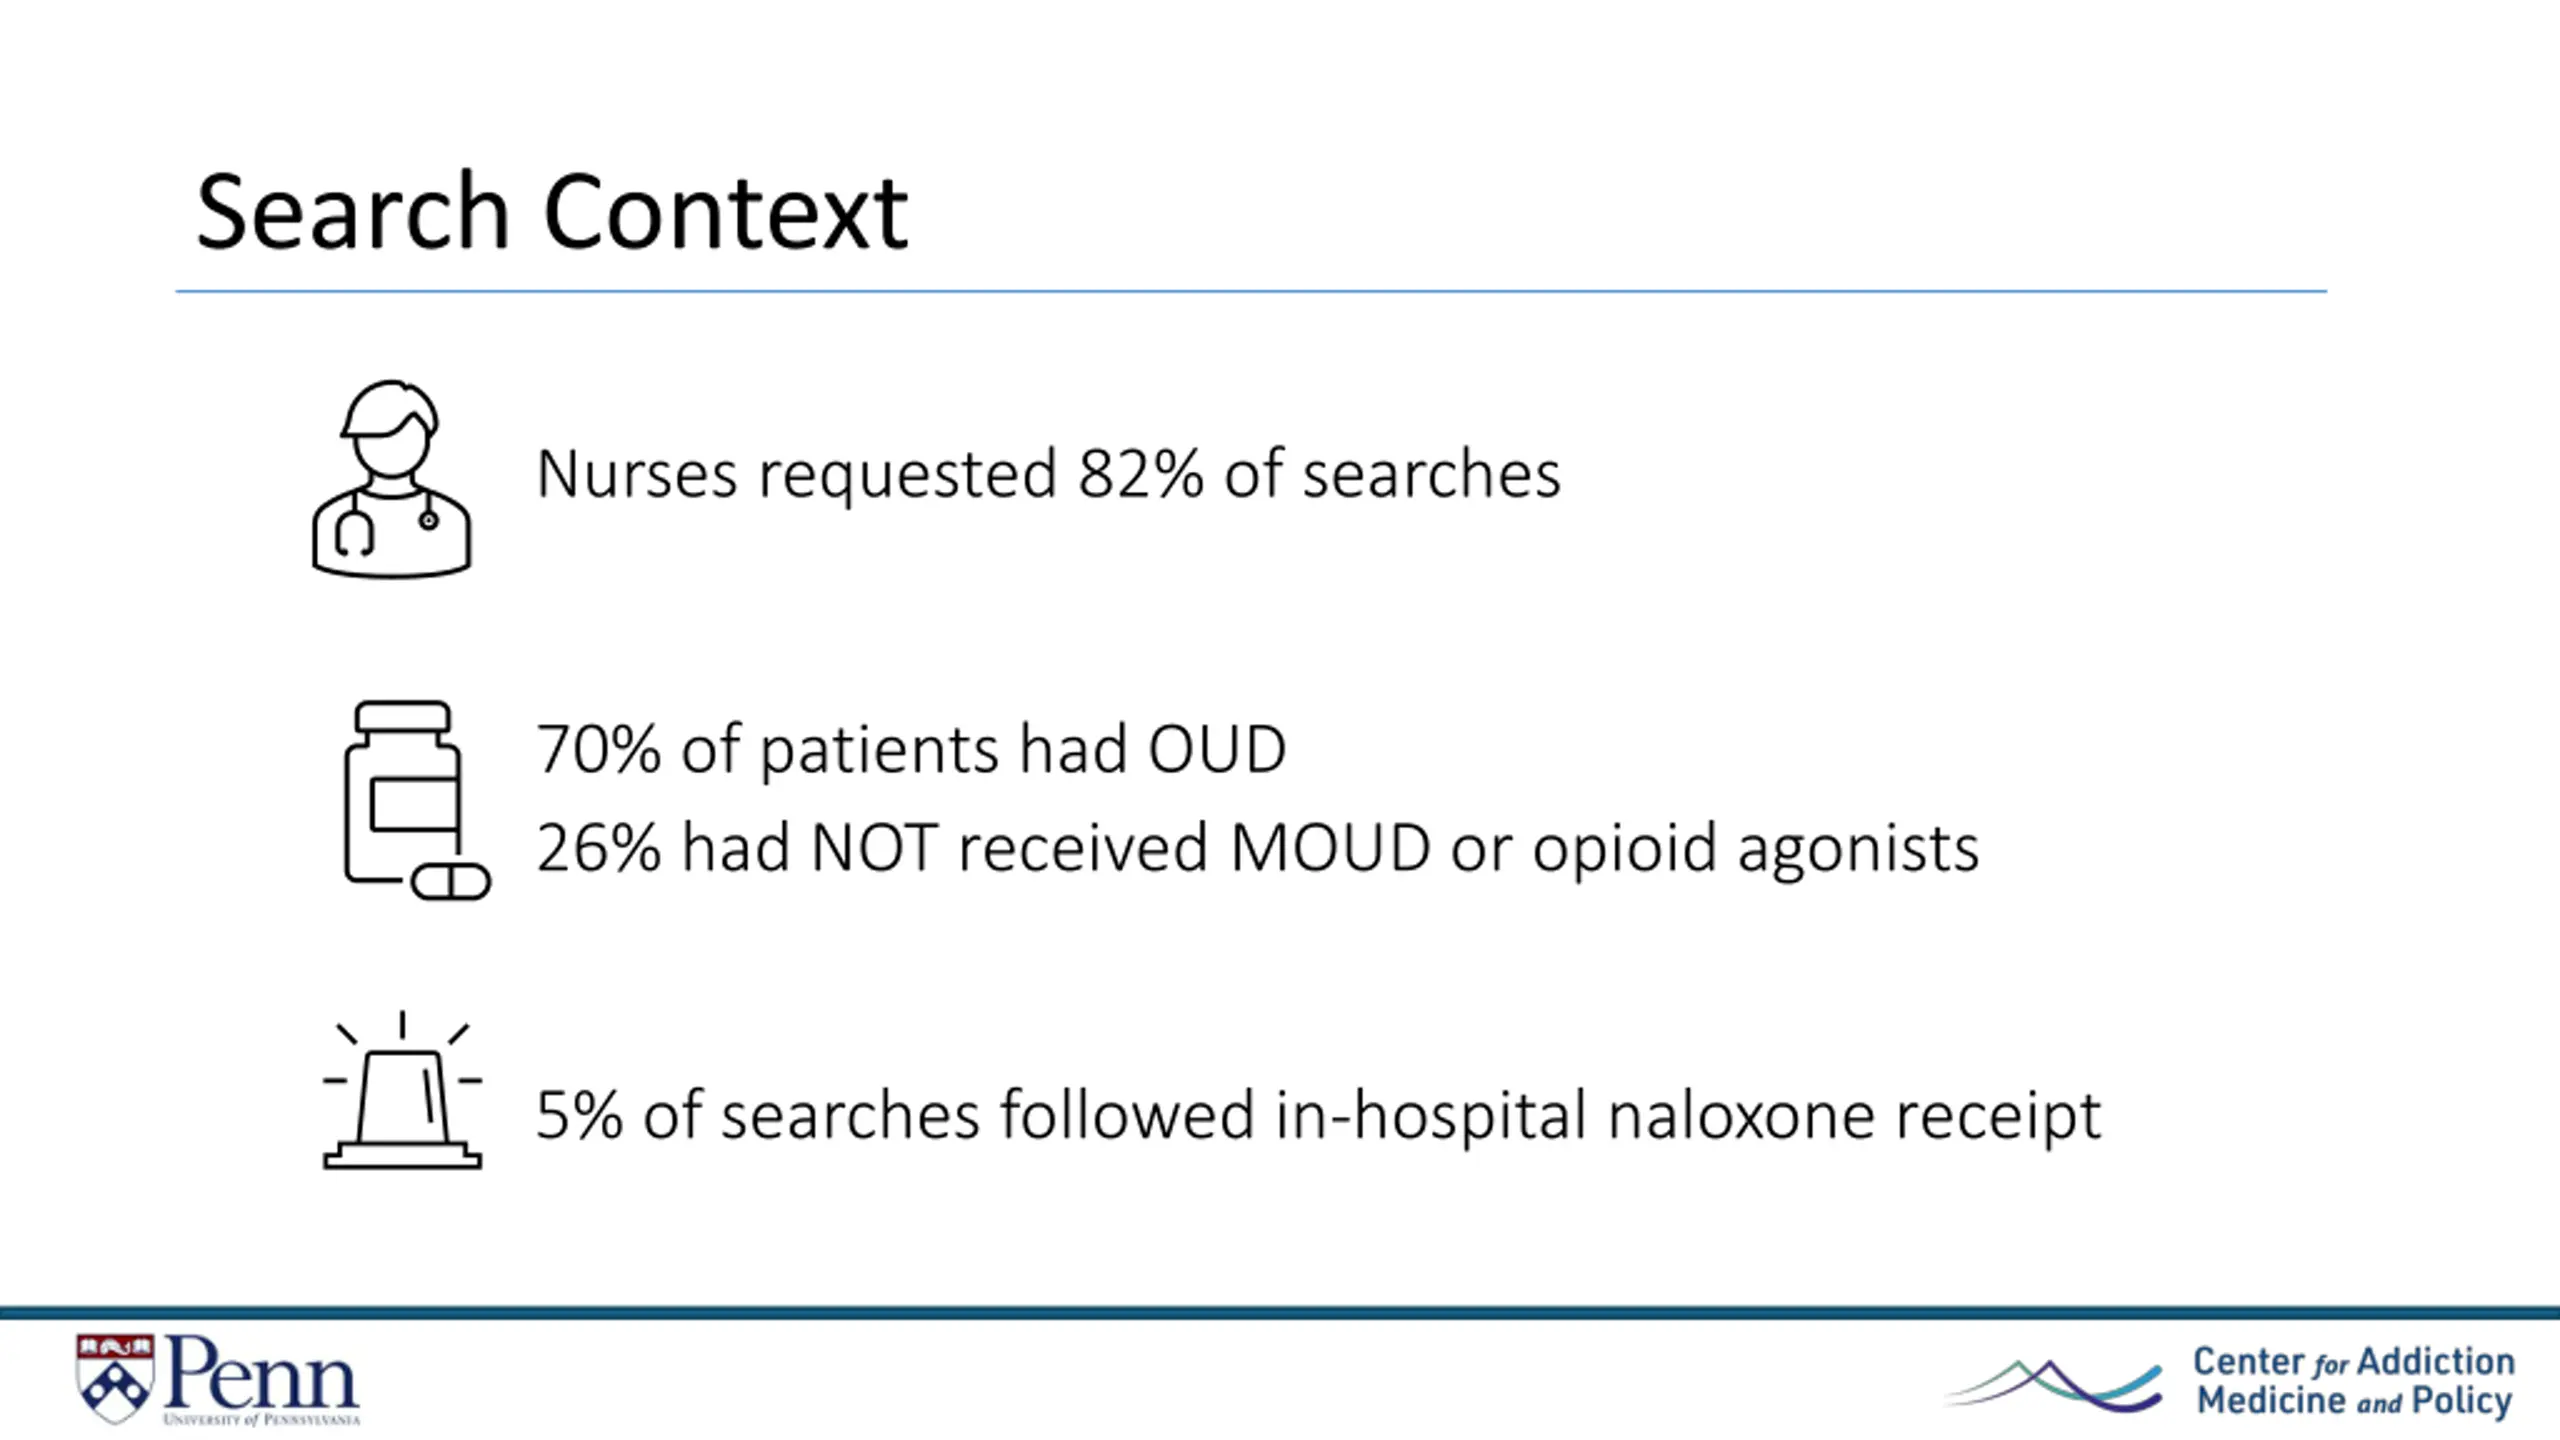Select the "70% of patients had OUD" line
Screen dimensions: 2560x1440
pos(911,749)
